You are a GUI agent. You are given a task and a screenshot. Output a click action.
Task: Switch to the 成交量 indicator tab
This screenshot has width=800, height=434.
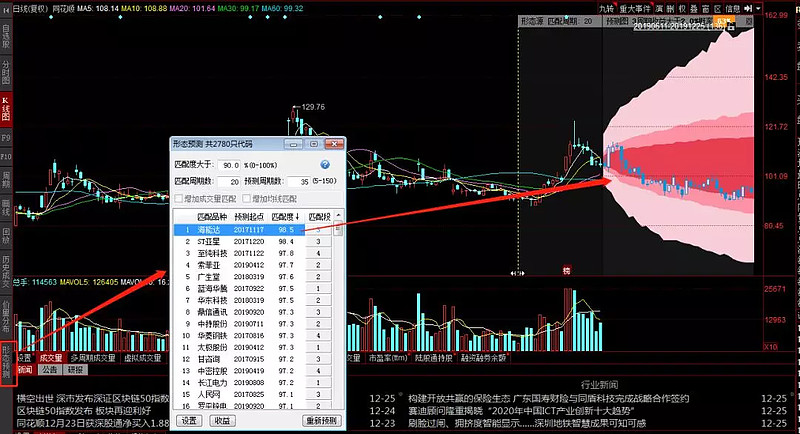tap(50, 358)
